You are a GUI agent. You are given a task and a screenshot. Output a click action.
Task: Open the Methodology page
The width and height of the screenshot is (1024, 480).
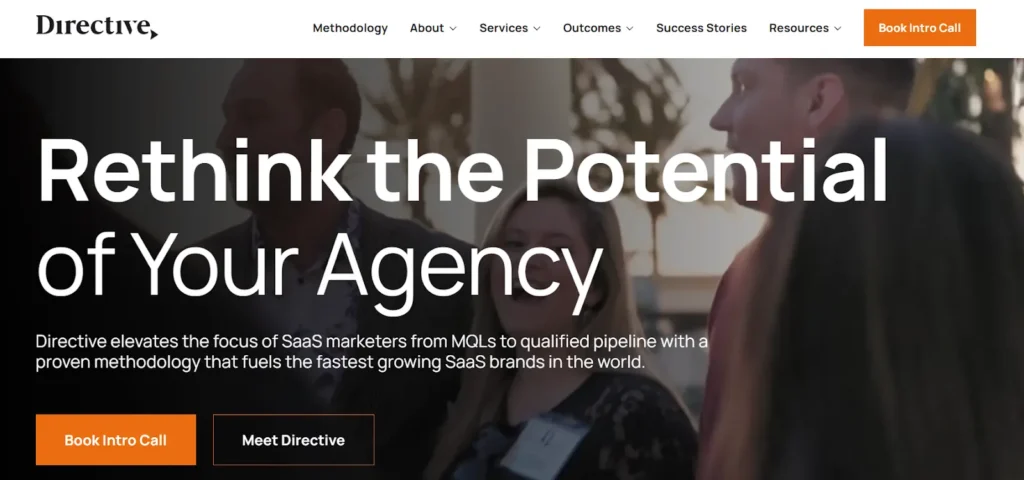coord(350,28)
